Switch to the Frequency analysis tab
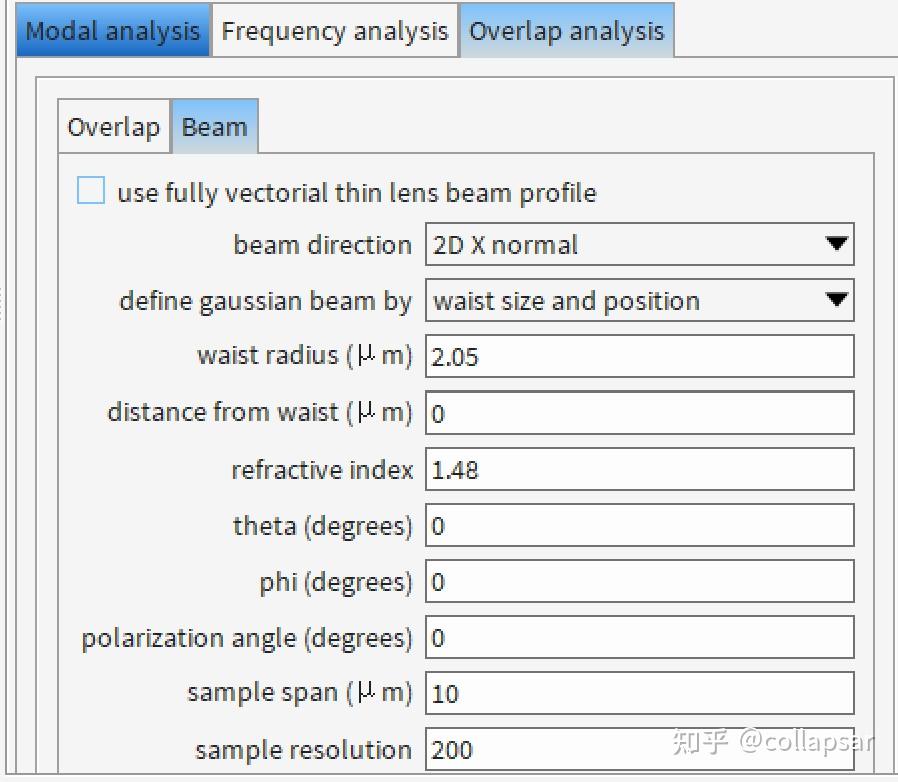Image resolution: width=898 pixels, height=782 pixels. (x=334, y=30)
